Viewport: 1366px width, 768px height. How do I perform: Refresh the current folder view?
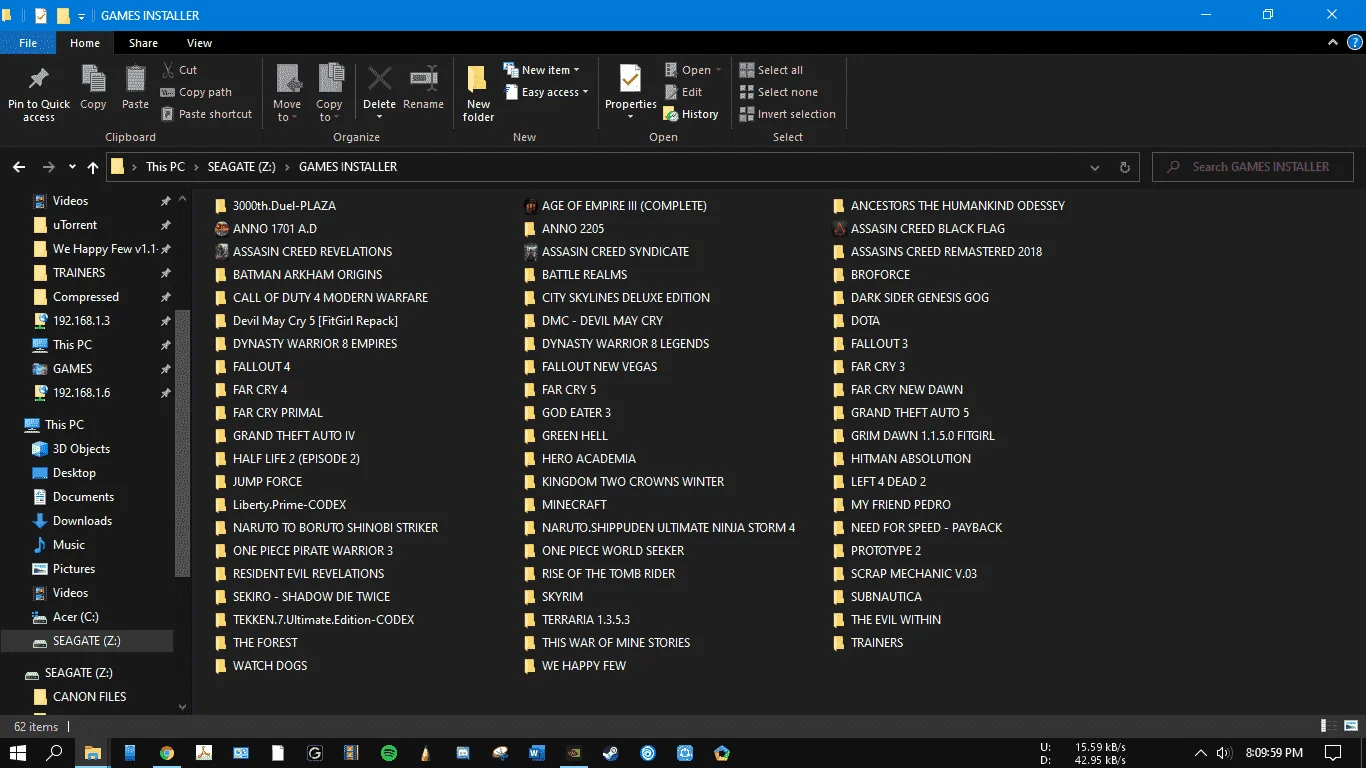[1125, 167]
